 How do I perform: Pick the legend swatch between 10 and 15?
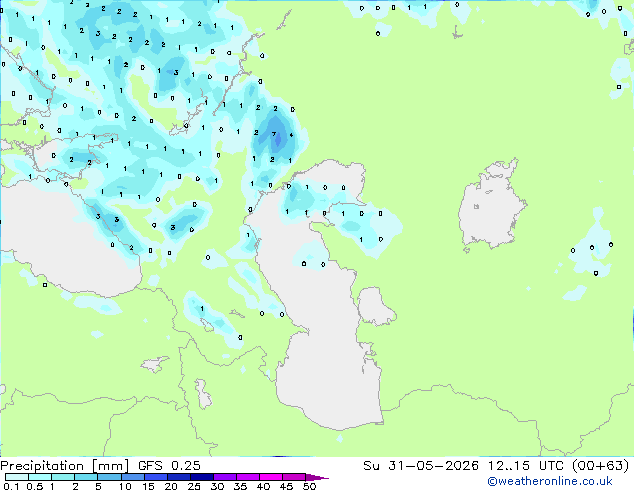(132, 477)
